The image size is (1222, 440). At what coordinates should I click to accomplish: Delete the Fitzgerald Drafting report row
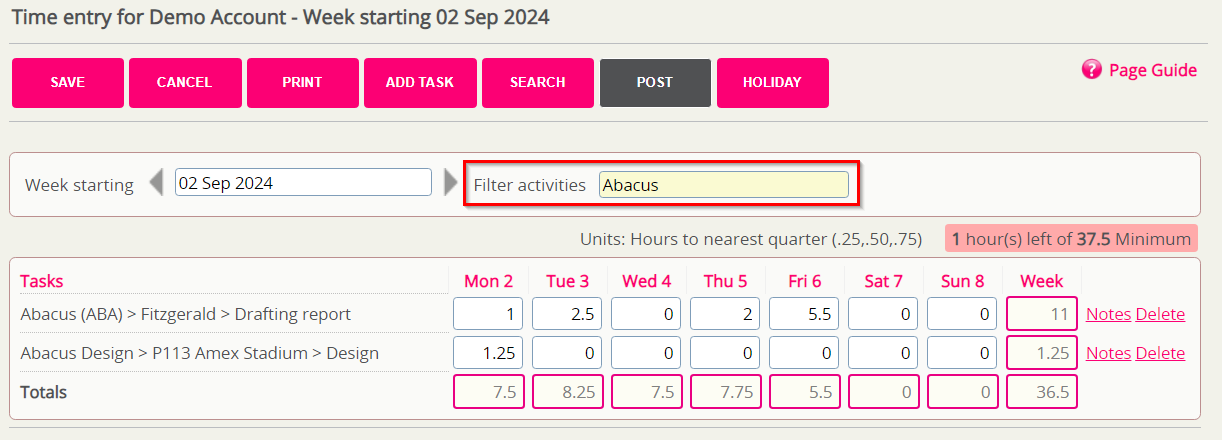pos(1160,314)
